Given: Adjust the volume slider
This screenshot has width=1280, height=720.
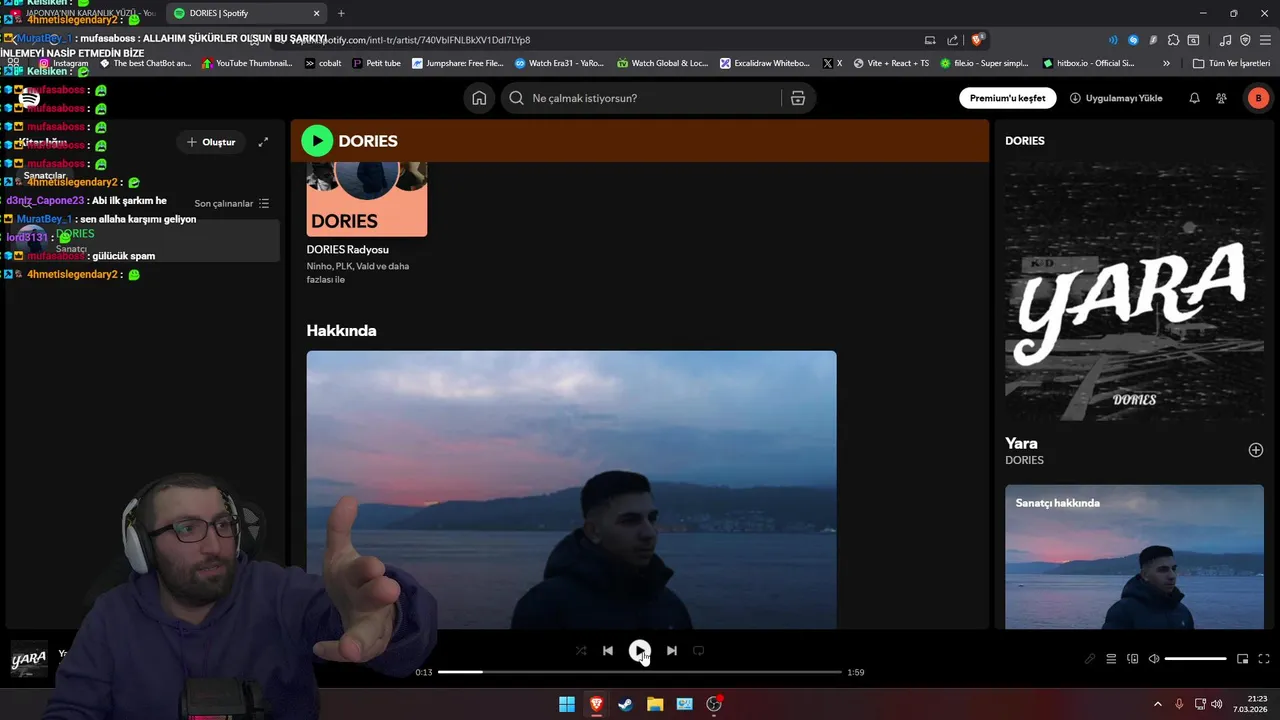Looking at the screenshot, I should pos(1196,659).
